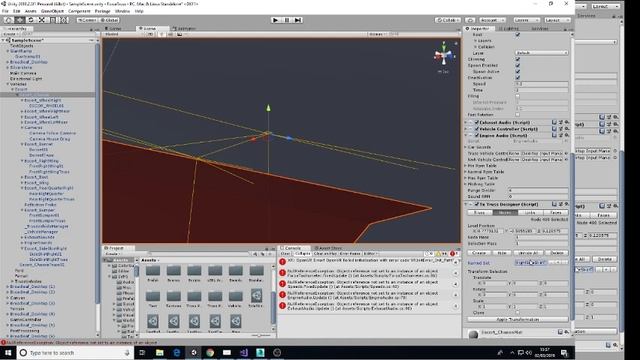
Task: Open the File menu
Action: [5, 11]
